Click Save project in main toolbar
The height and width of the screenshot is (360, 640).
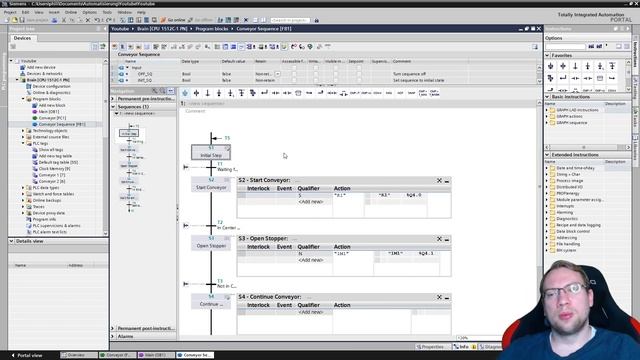[x=34, y=20]
